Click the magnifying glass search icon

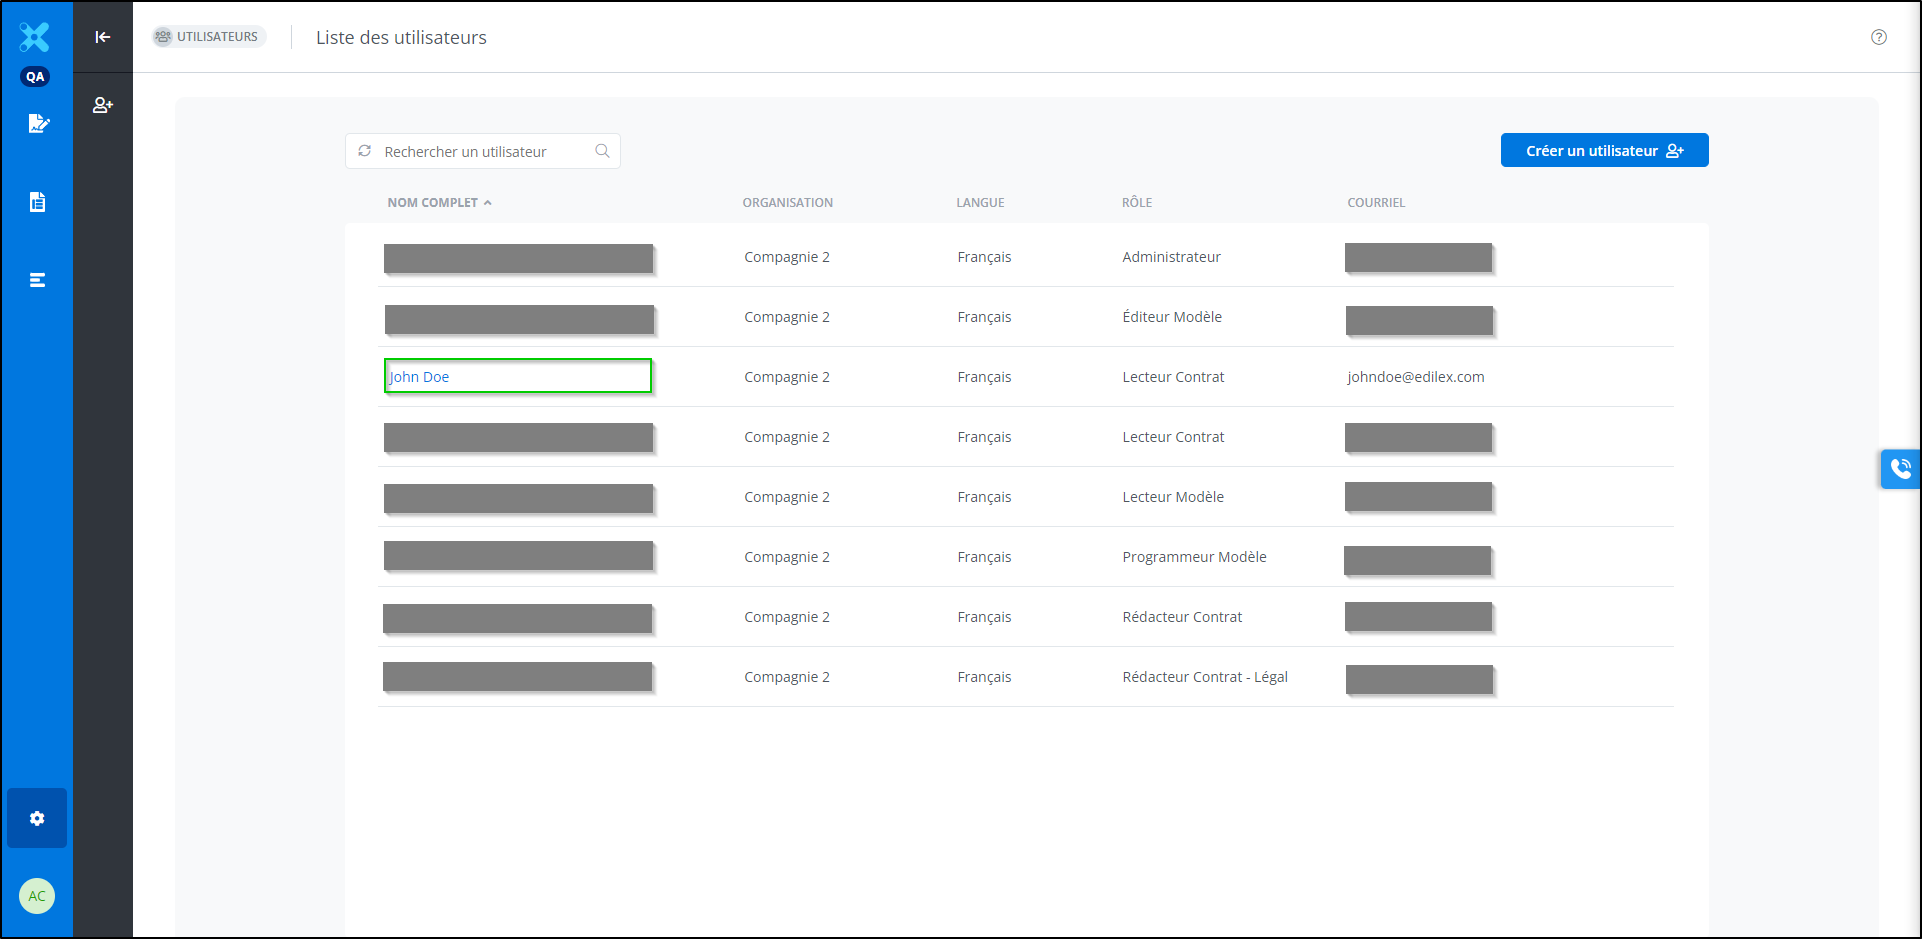(x=602, y=151)
